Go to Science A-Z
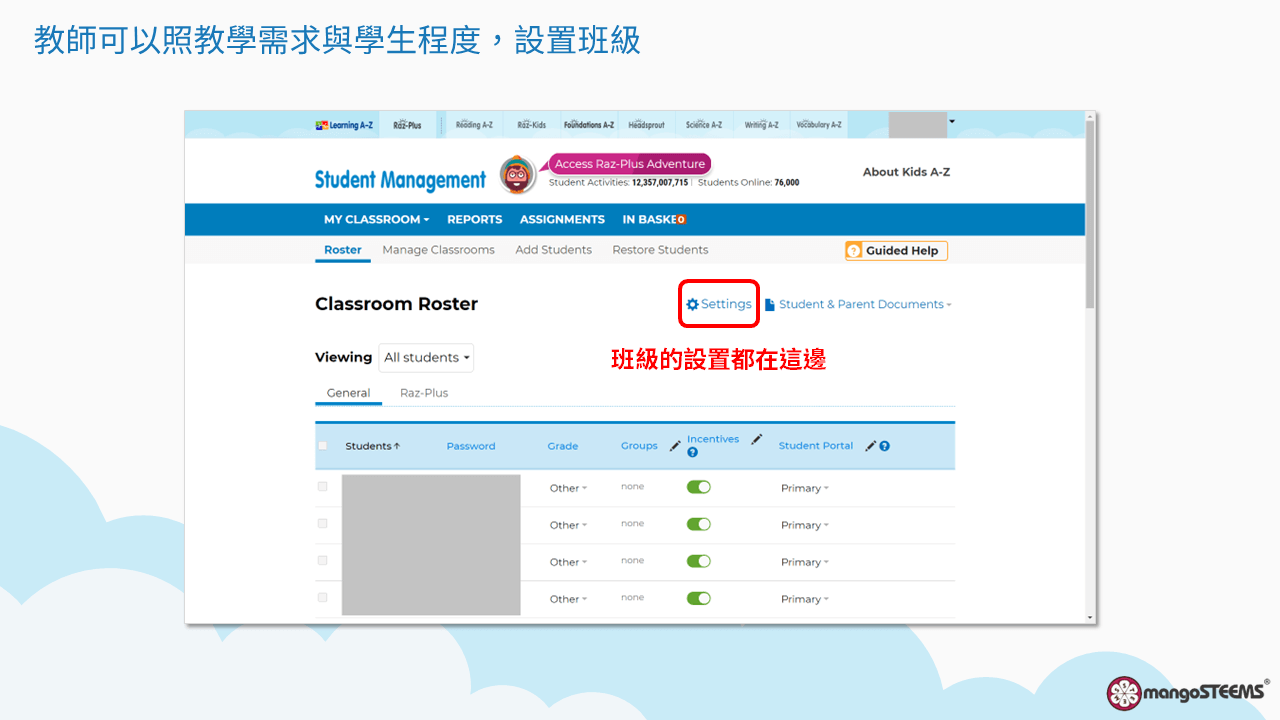 pyautogui.click(x=704, y=125)
